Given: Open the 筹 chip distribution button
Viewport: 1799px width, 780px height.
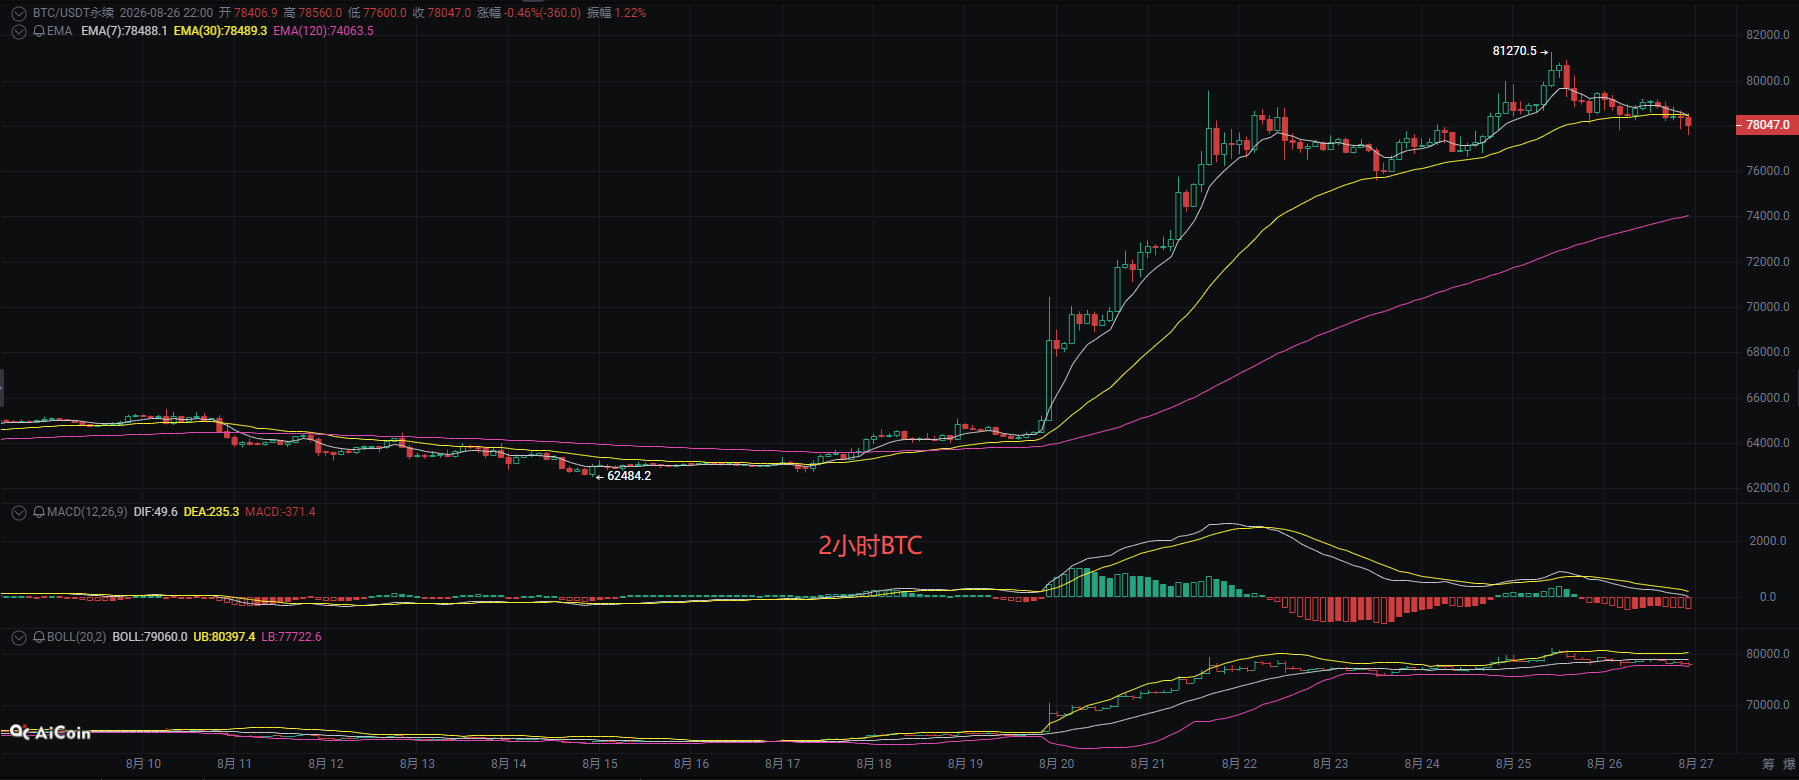Looking at the screenshot, I should (x=1768, y=764).
